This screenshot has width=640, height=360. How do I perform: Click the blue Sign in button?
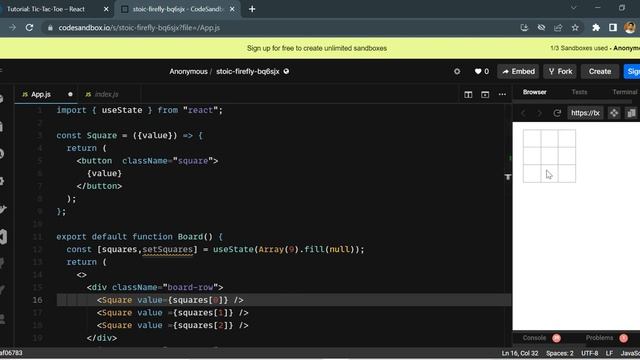[x=632, y=71]
